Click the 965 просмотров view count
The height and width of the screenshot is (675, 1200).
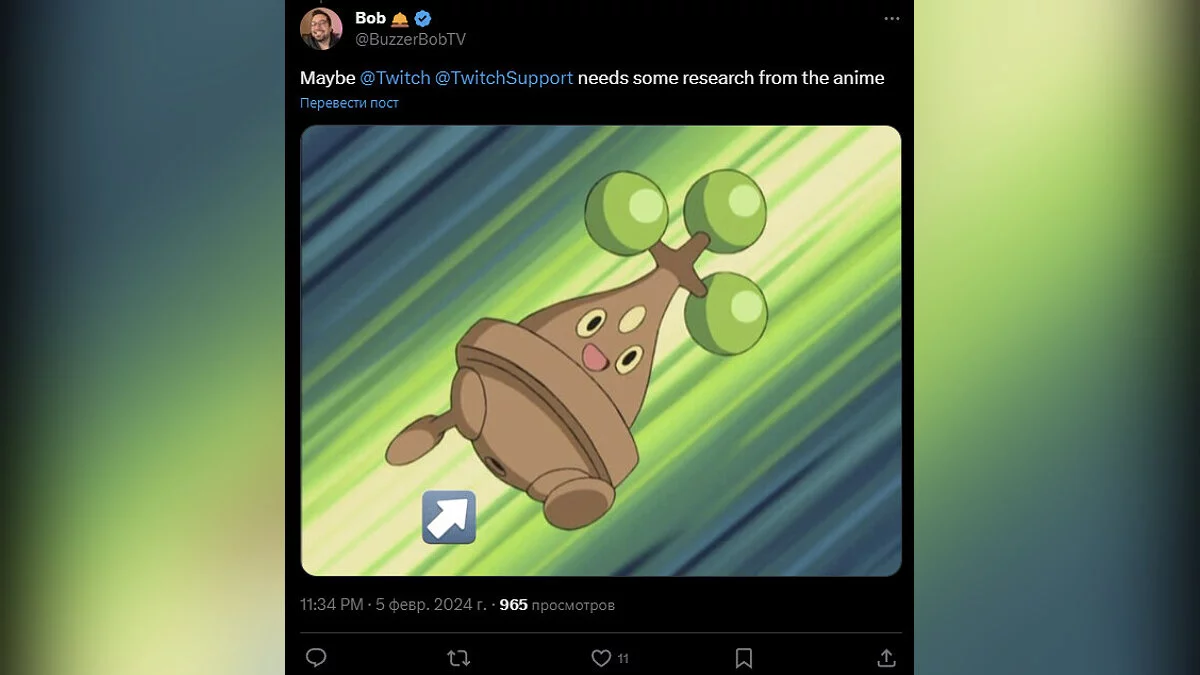557,605
